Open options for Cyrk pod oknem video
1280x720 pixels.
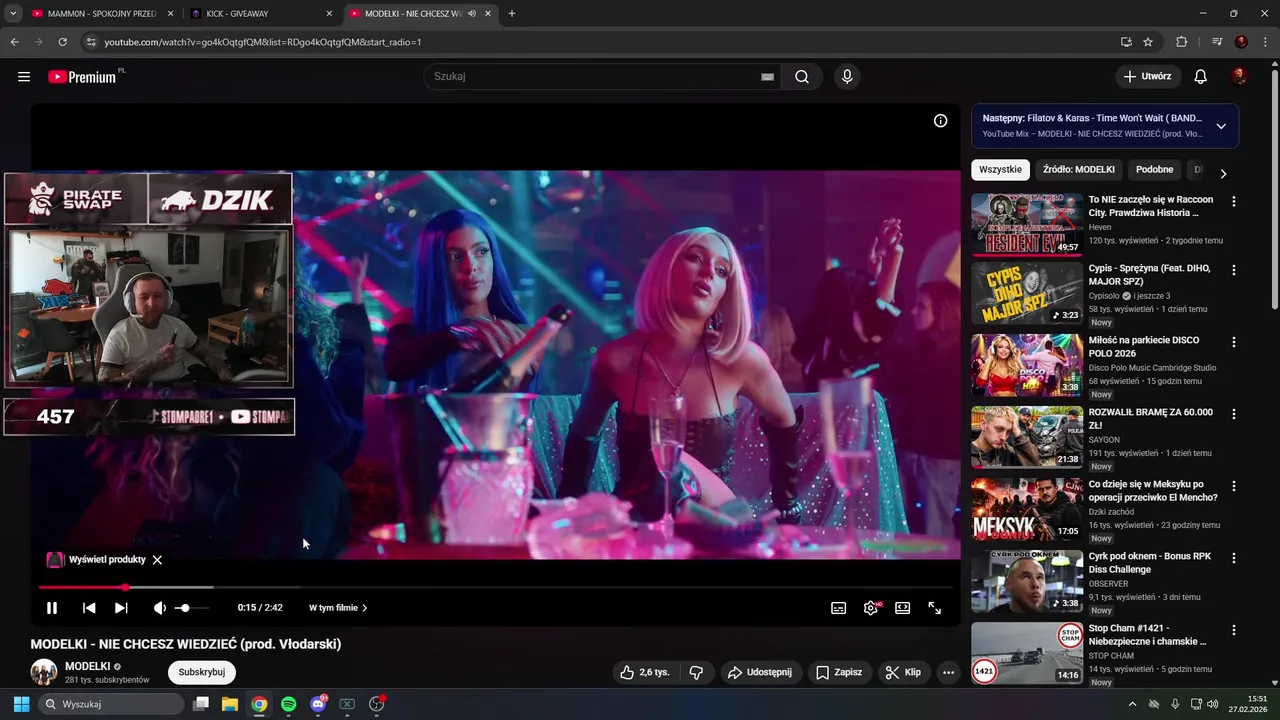click(x=1233, y=558)
